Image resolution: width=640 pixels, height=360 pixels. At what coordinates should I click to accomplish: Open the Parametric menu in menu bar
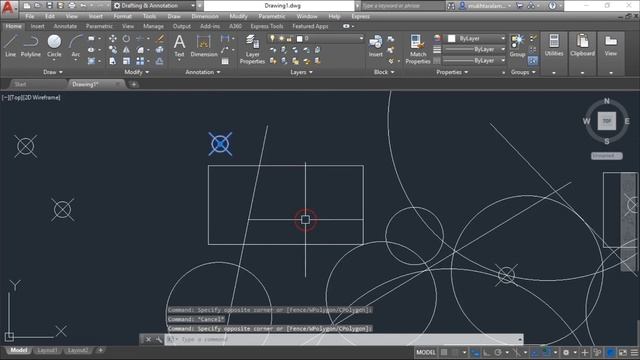coord(272,16)
